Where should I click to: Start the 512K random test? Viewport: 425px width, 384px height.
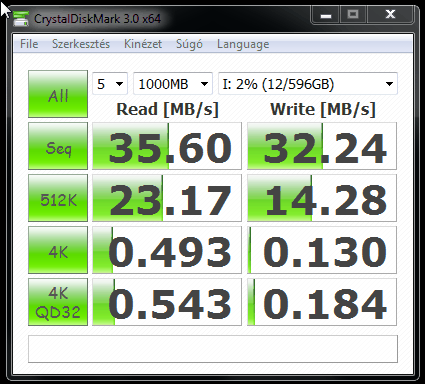click(x=58, y=198)
